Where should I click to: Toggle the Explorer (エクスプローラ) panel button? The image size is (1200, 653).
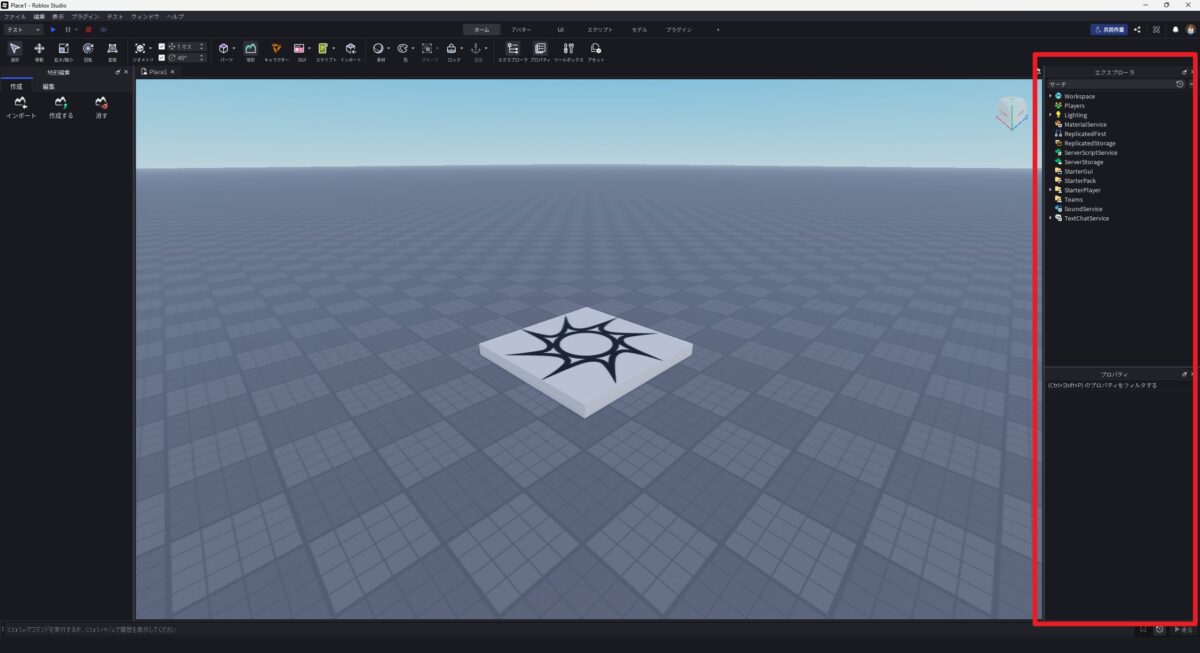[512, 50]
